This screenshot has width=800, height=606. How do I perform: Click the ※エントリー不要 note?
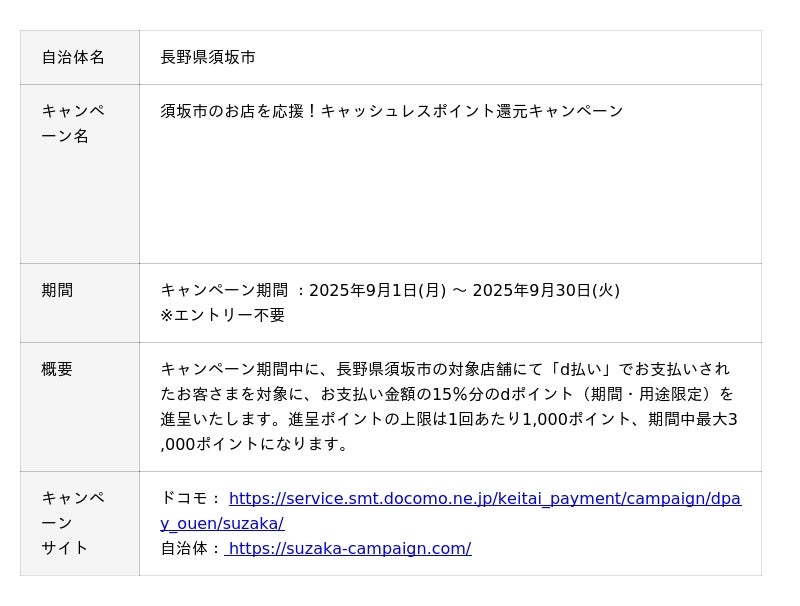222,315
